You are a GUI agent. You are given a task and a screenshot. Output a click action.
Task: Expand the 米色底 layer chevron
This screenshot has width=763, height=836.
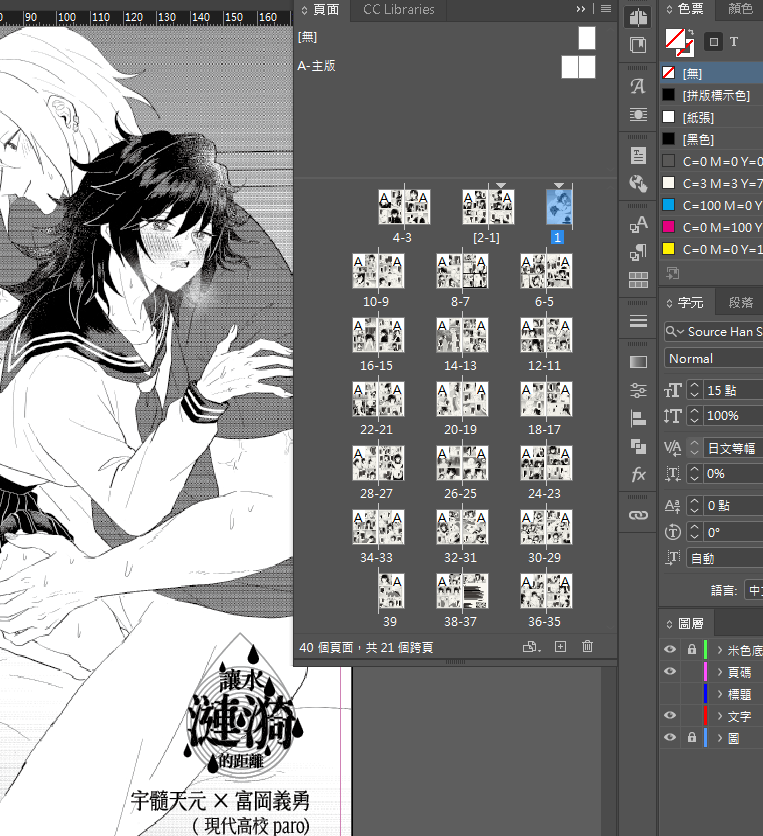click(x=720, y=650)
